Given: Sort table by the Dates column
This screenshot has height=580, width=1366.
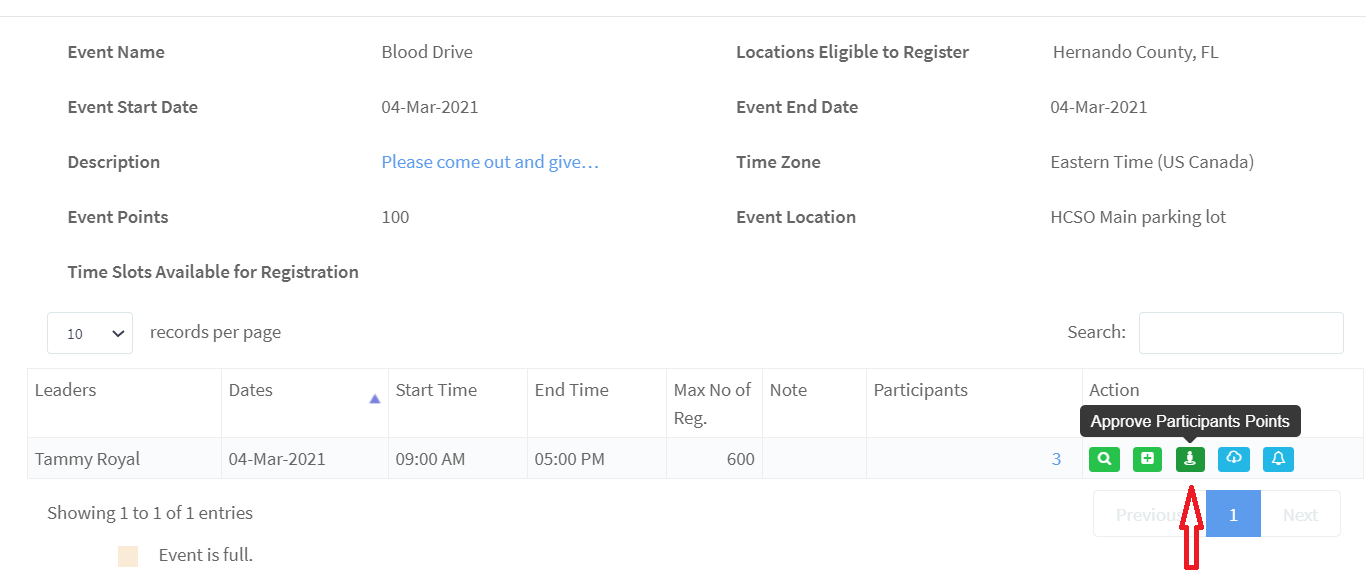Looking at the screenshot, I should tap(304, 403).
